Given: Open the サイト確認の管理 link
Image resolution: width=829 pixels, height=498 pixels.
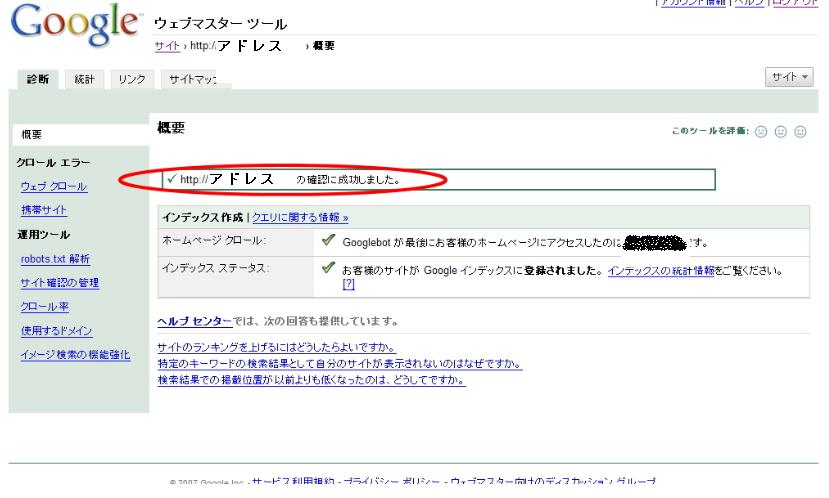Looking at the screenshot, I should (60, 283).
